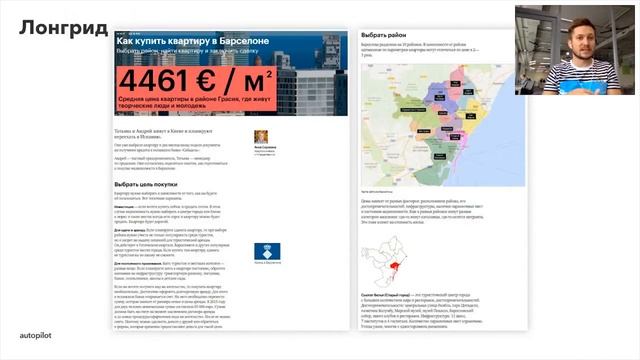Viewport: 640px width, 360px height.
Task: Click the red price banner "4461 € / м²"
Action: pyautogui.click(x=196, y=89)
